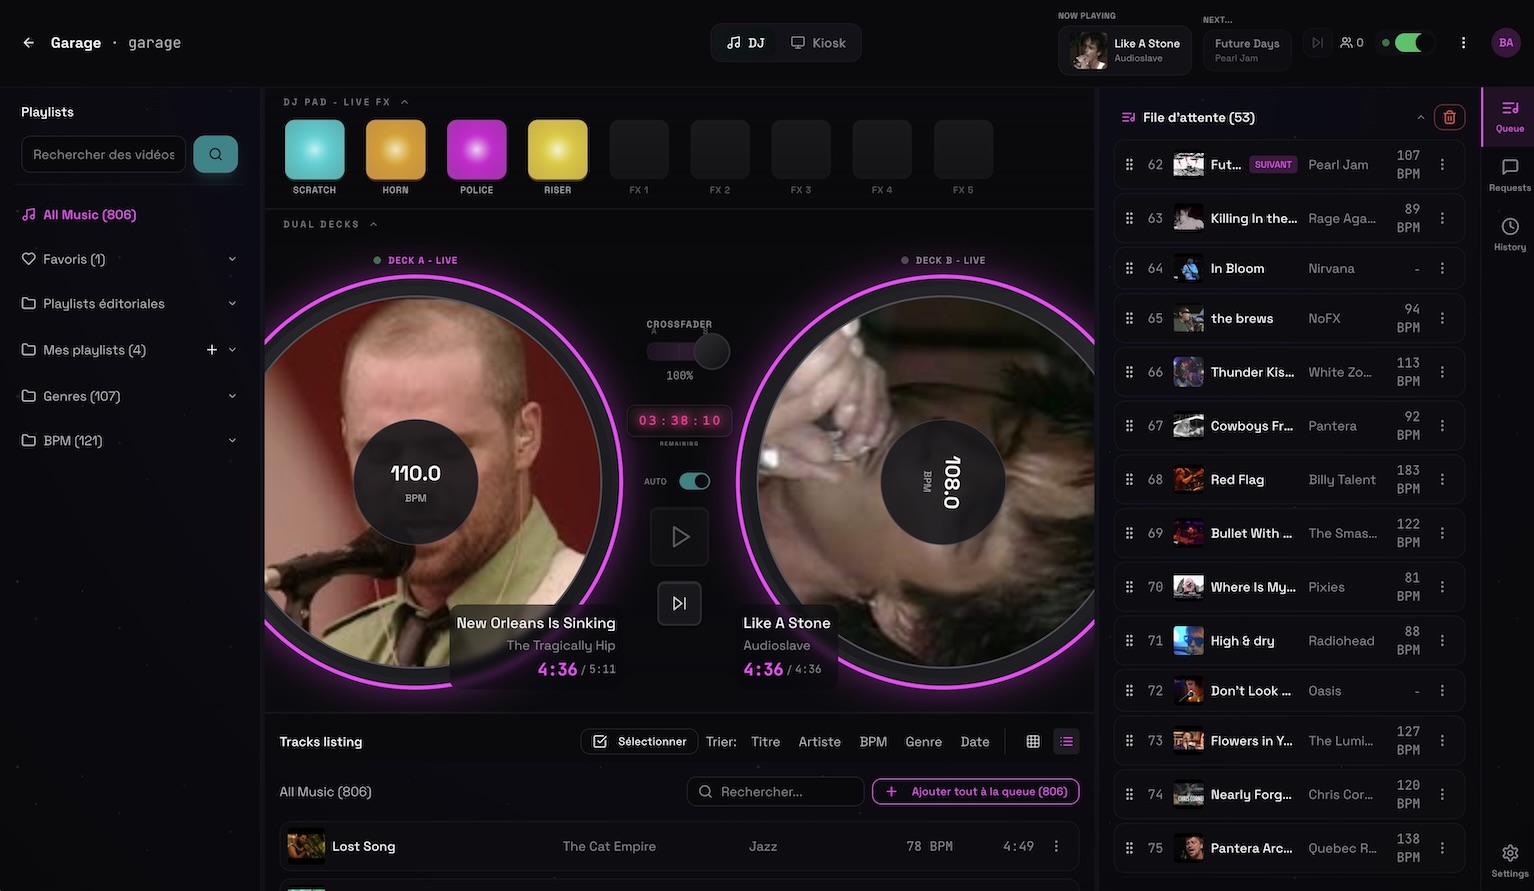Collapse the DJ Pad Live FX section
The height and width of the screenshot is (891, 1534).
[x=404, y=101]
